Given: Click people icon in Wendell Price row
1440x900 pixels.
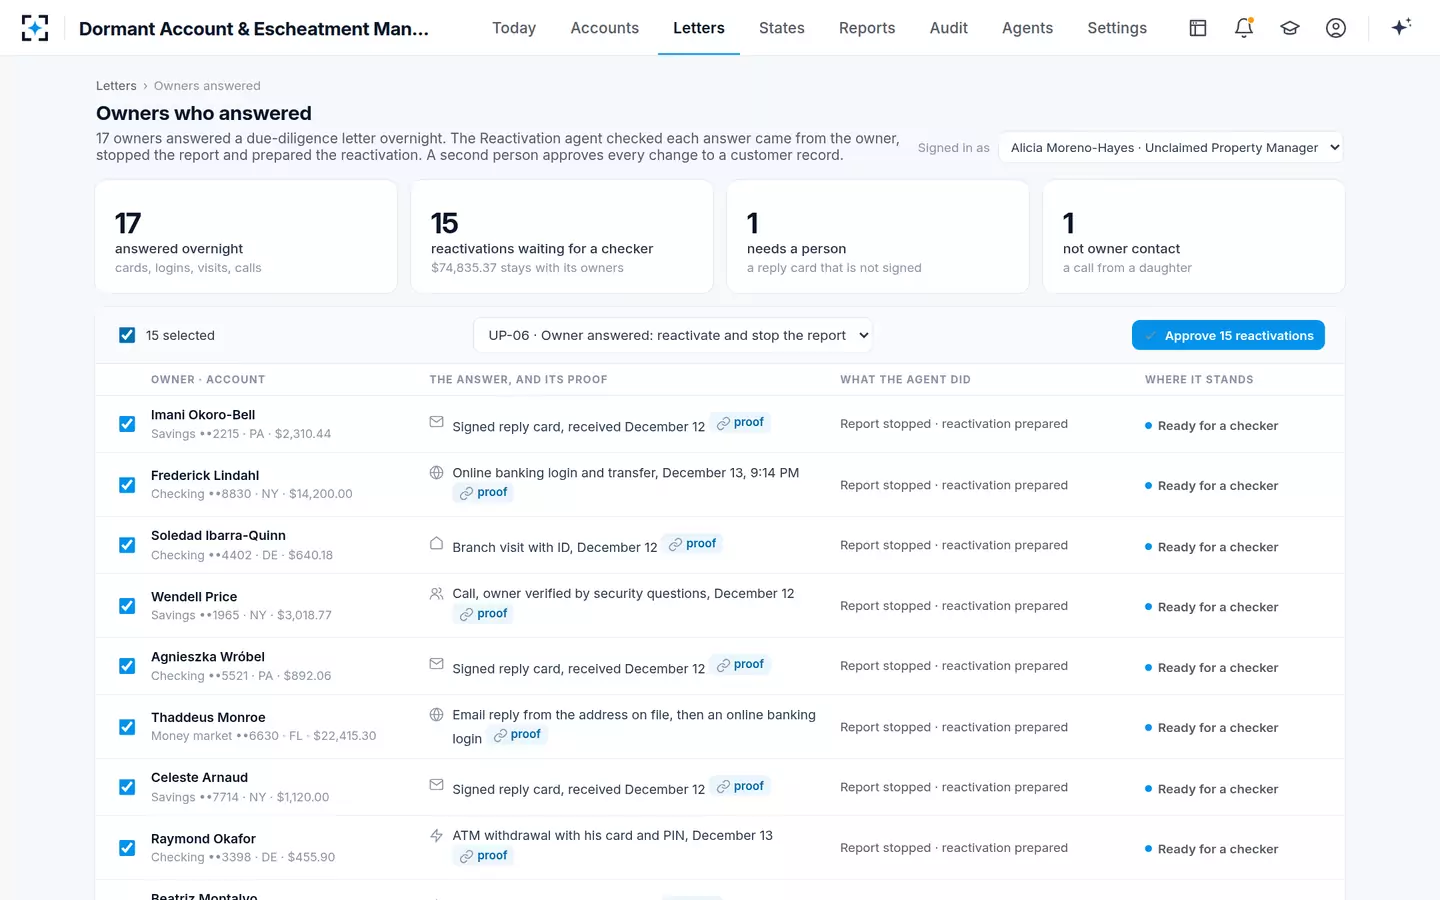Looking at the screenshot, I should coord(436,593).
